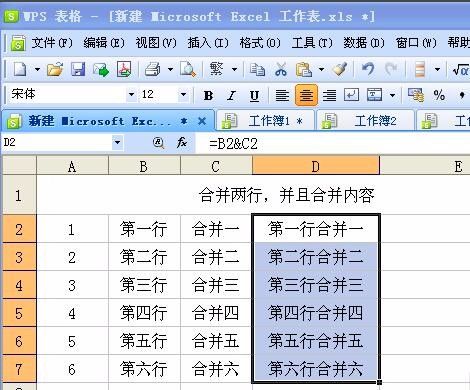Image resolution: width=470 pixels, height=390 pixels.
Task: Click cell containing 第一行合并一
Action: (316, 229)
